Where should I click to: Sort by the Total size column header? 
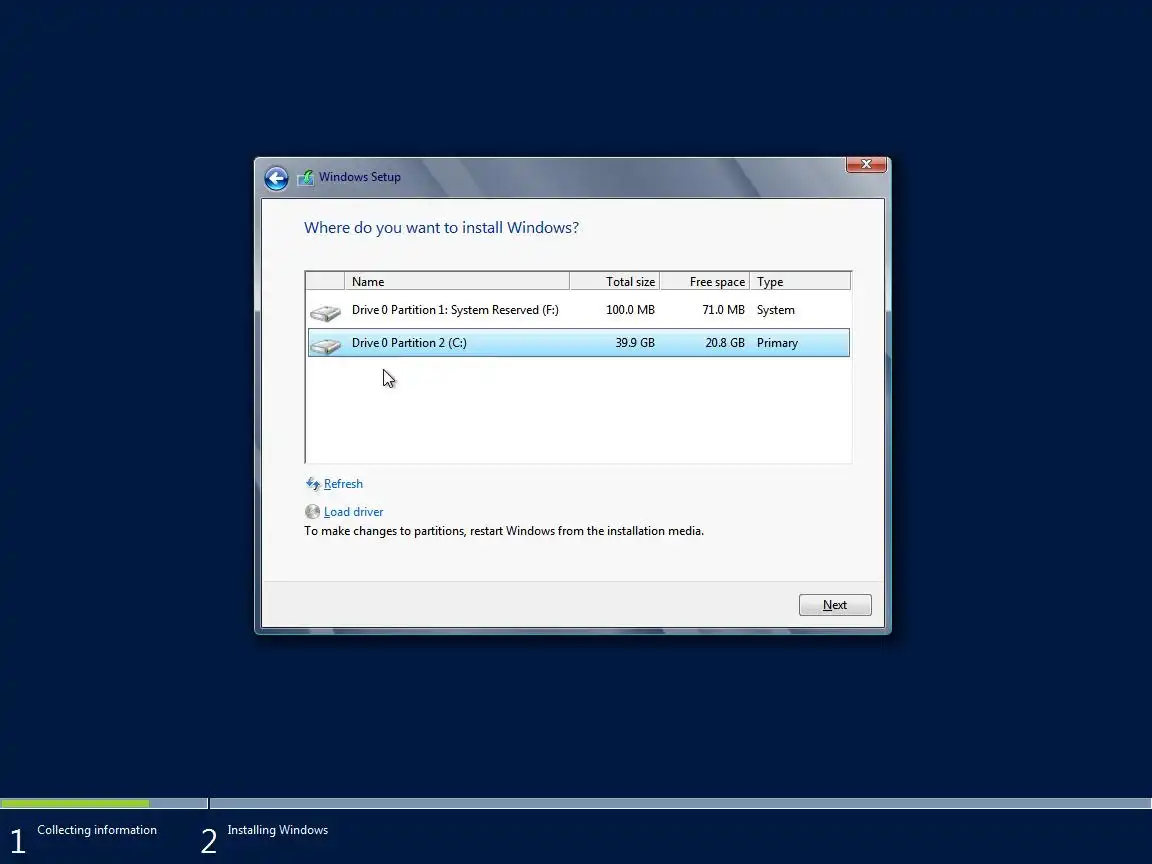point(615,281)
